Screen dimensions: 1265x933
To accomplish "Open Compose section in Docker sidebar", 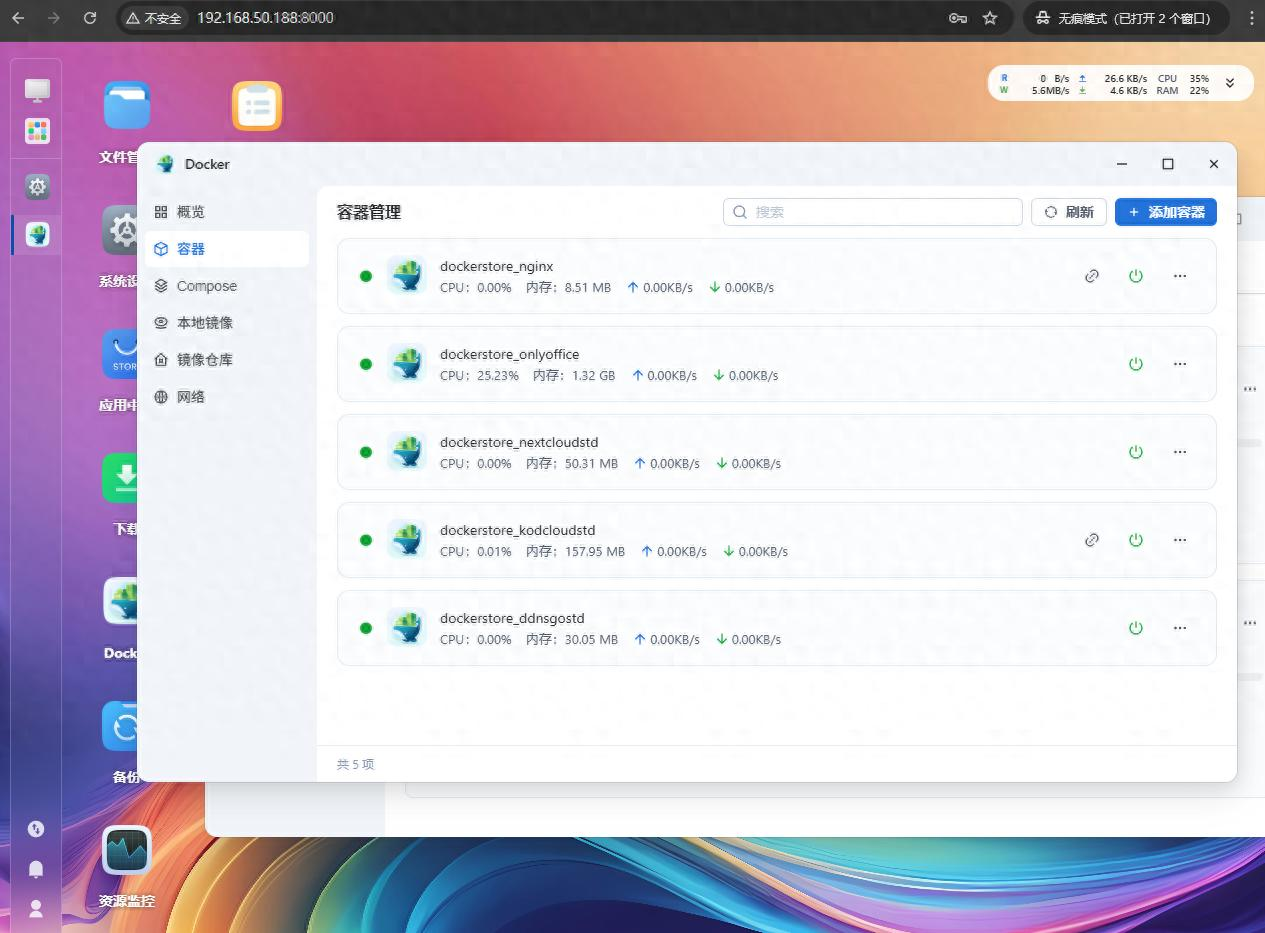I will (x=227, y=286).
